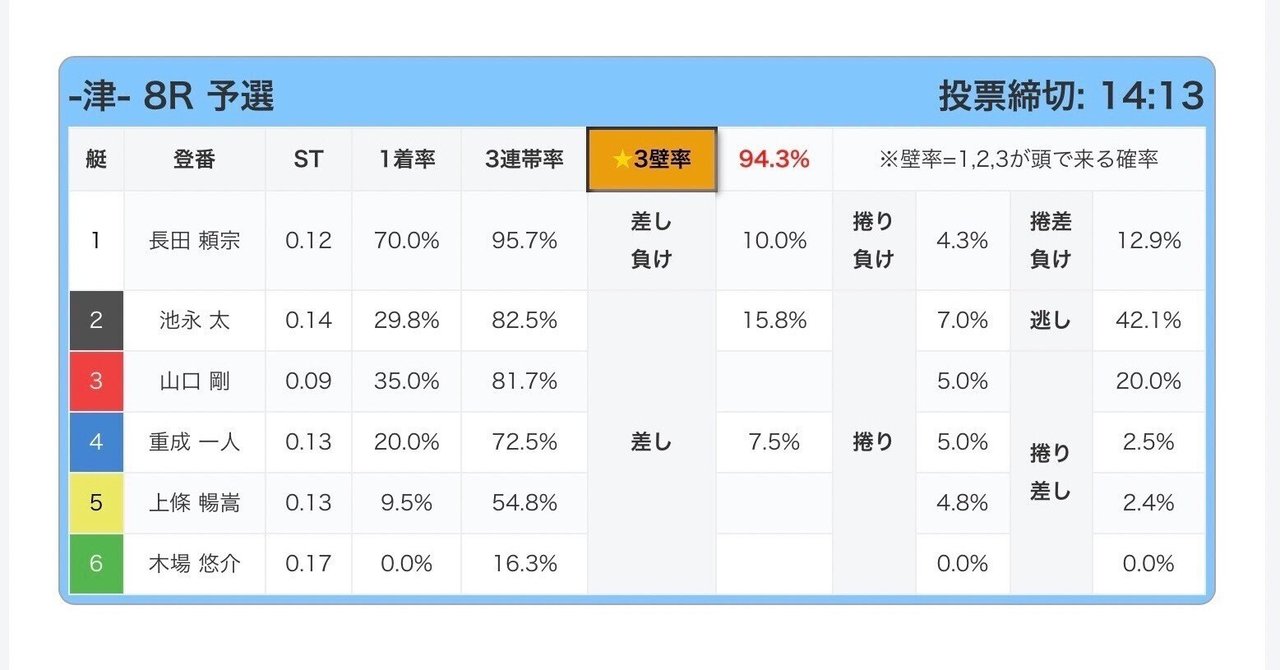The width and height of the screenshot is (1280, 670).
Task: Click racer name 木場 悠介
Action: tap(195, 564)
